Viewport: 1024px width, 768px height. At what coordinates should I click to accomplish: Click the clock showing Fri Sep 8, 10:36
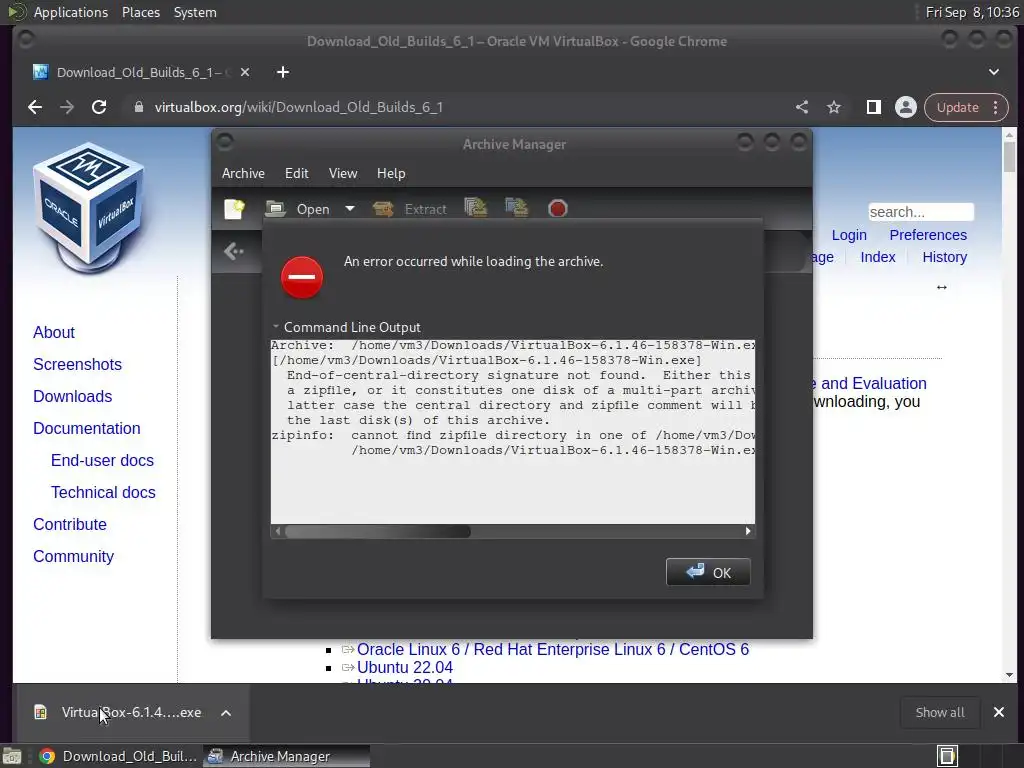[972, 12]
